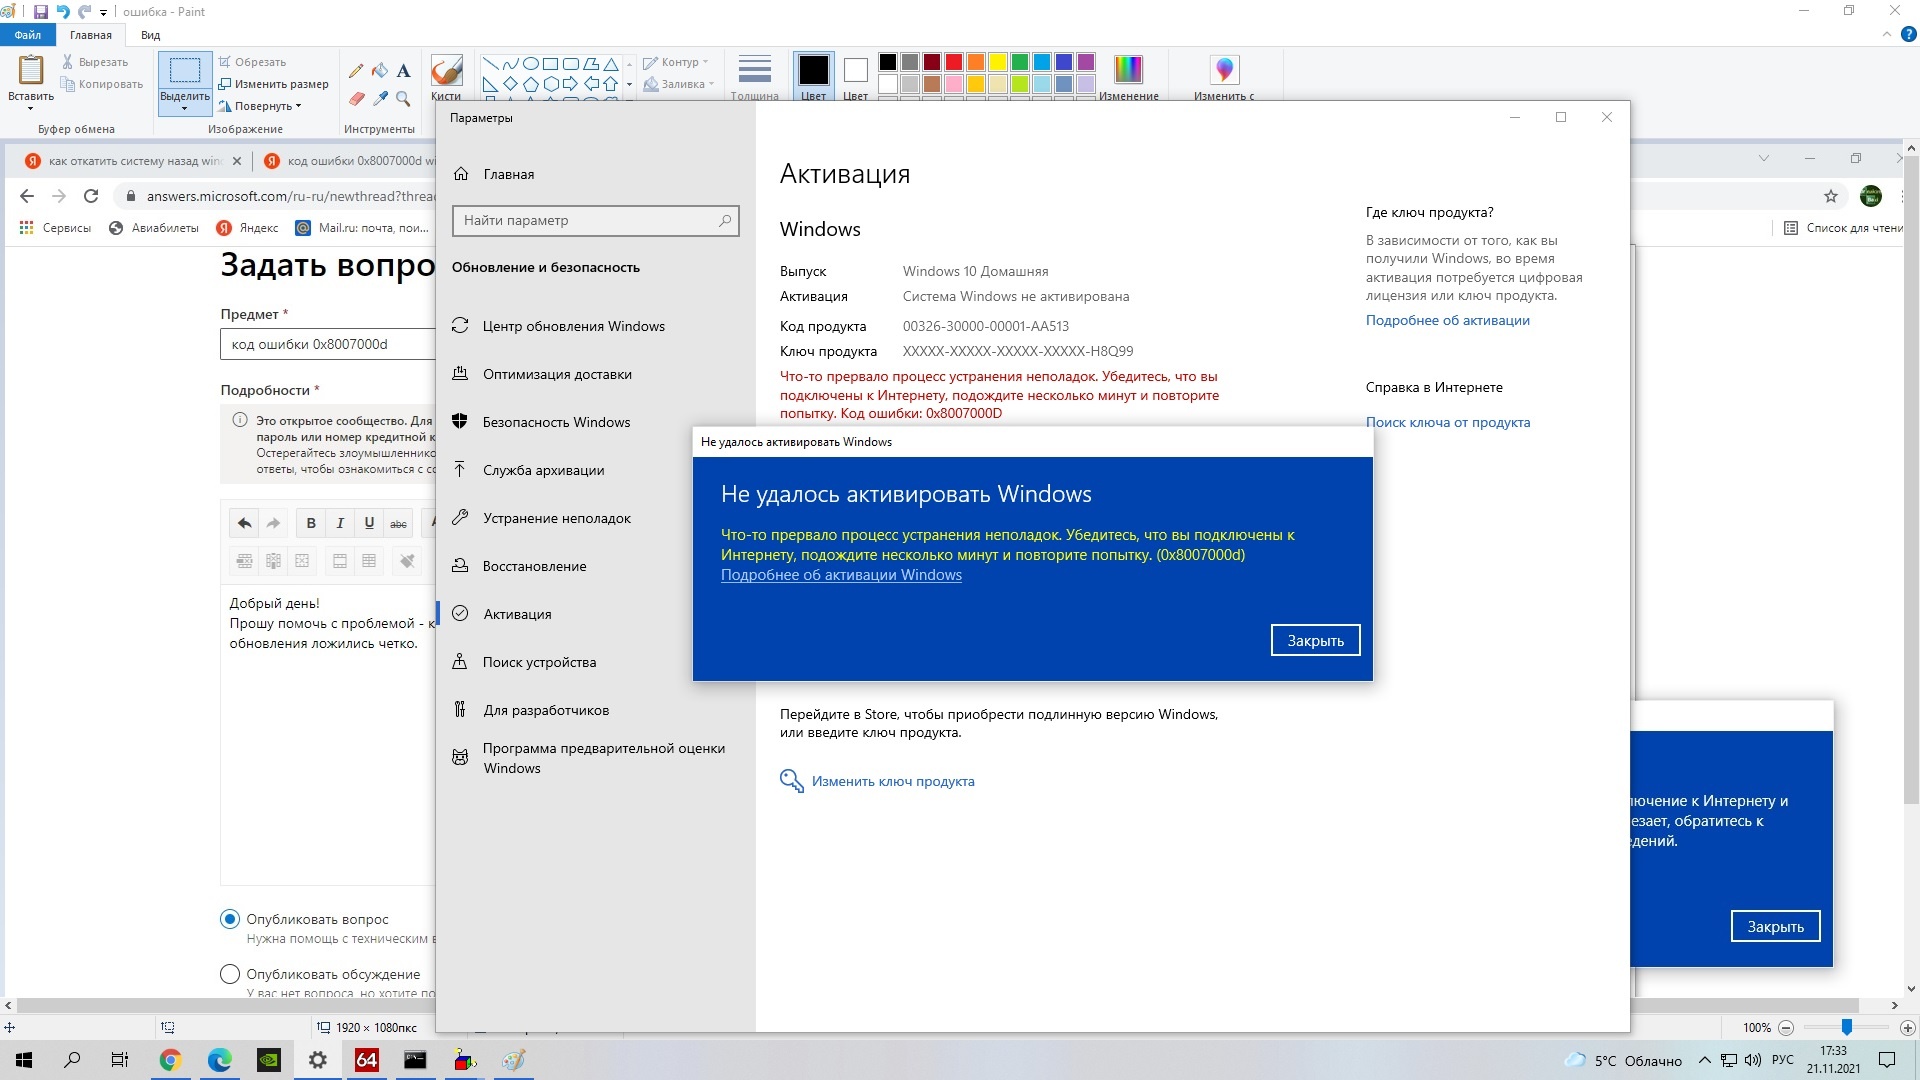This screenshot has width=1920, height=1080.
Task: Open the Customize Quick Access Toolbar arrow
Action: pyautogui.click(x=103, y=13)
